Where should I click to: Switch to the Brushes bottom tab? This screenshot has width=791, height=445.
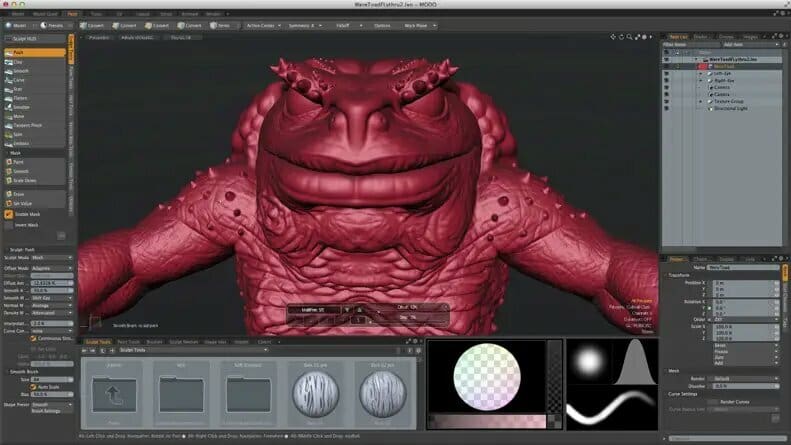click(x=154, y=342)
